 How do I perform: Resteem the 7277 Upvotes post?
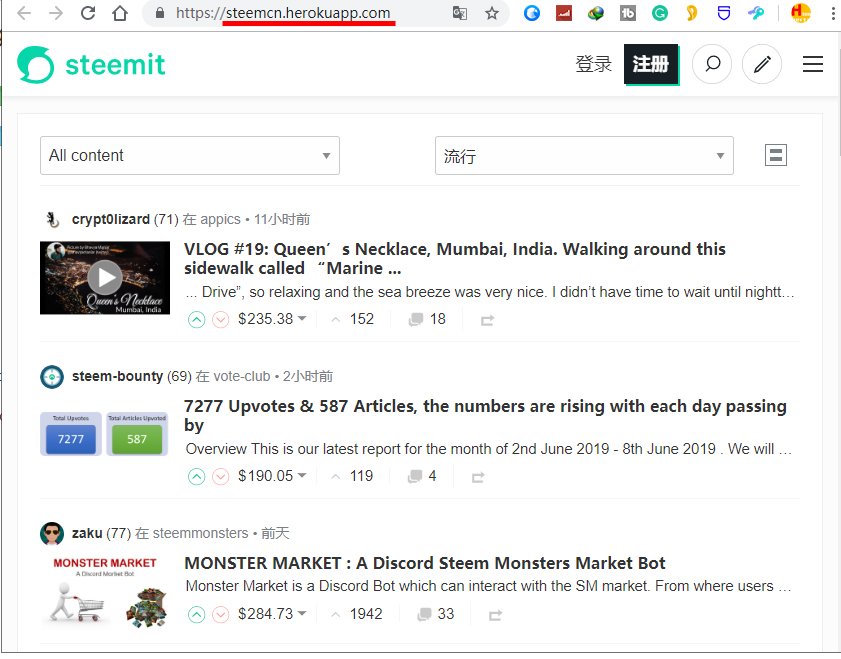478,477
